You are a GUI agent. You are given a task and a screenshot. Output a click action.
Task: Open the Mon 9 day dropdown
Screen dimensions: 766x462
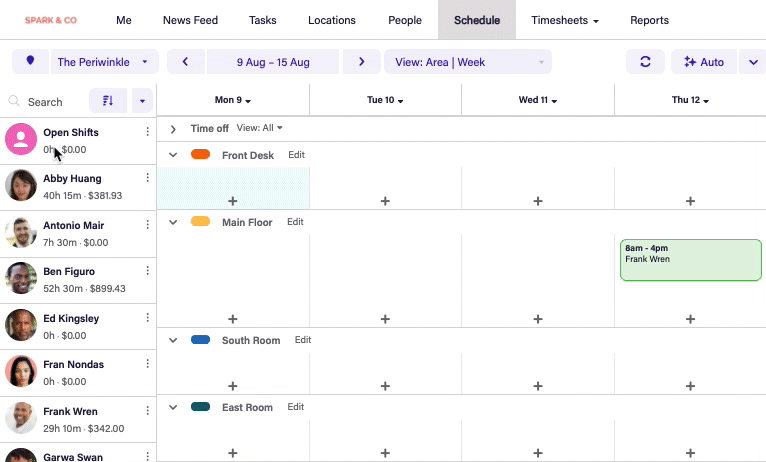(x=233, y=100)
